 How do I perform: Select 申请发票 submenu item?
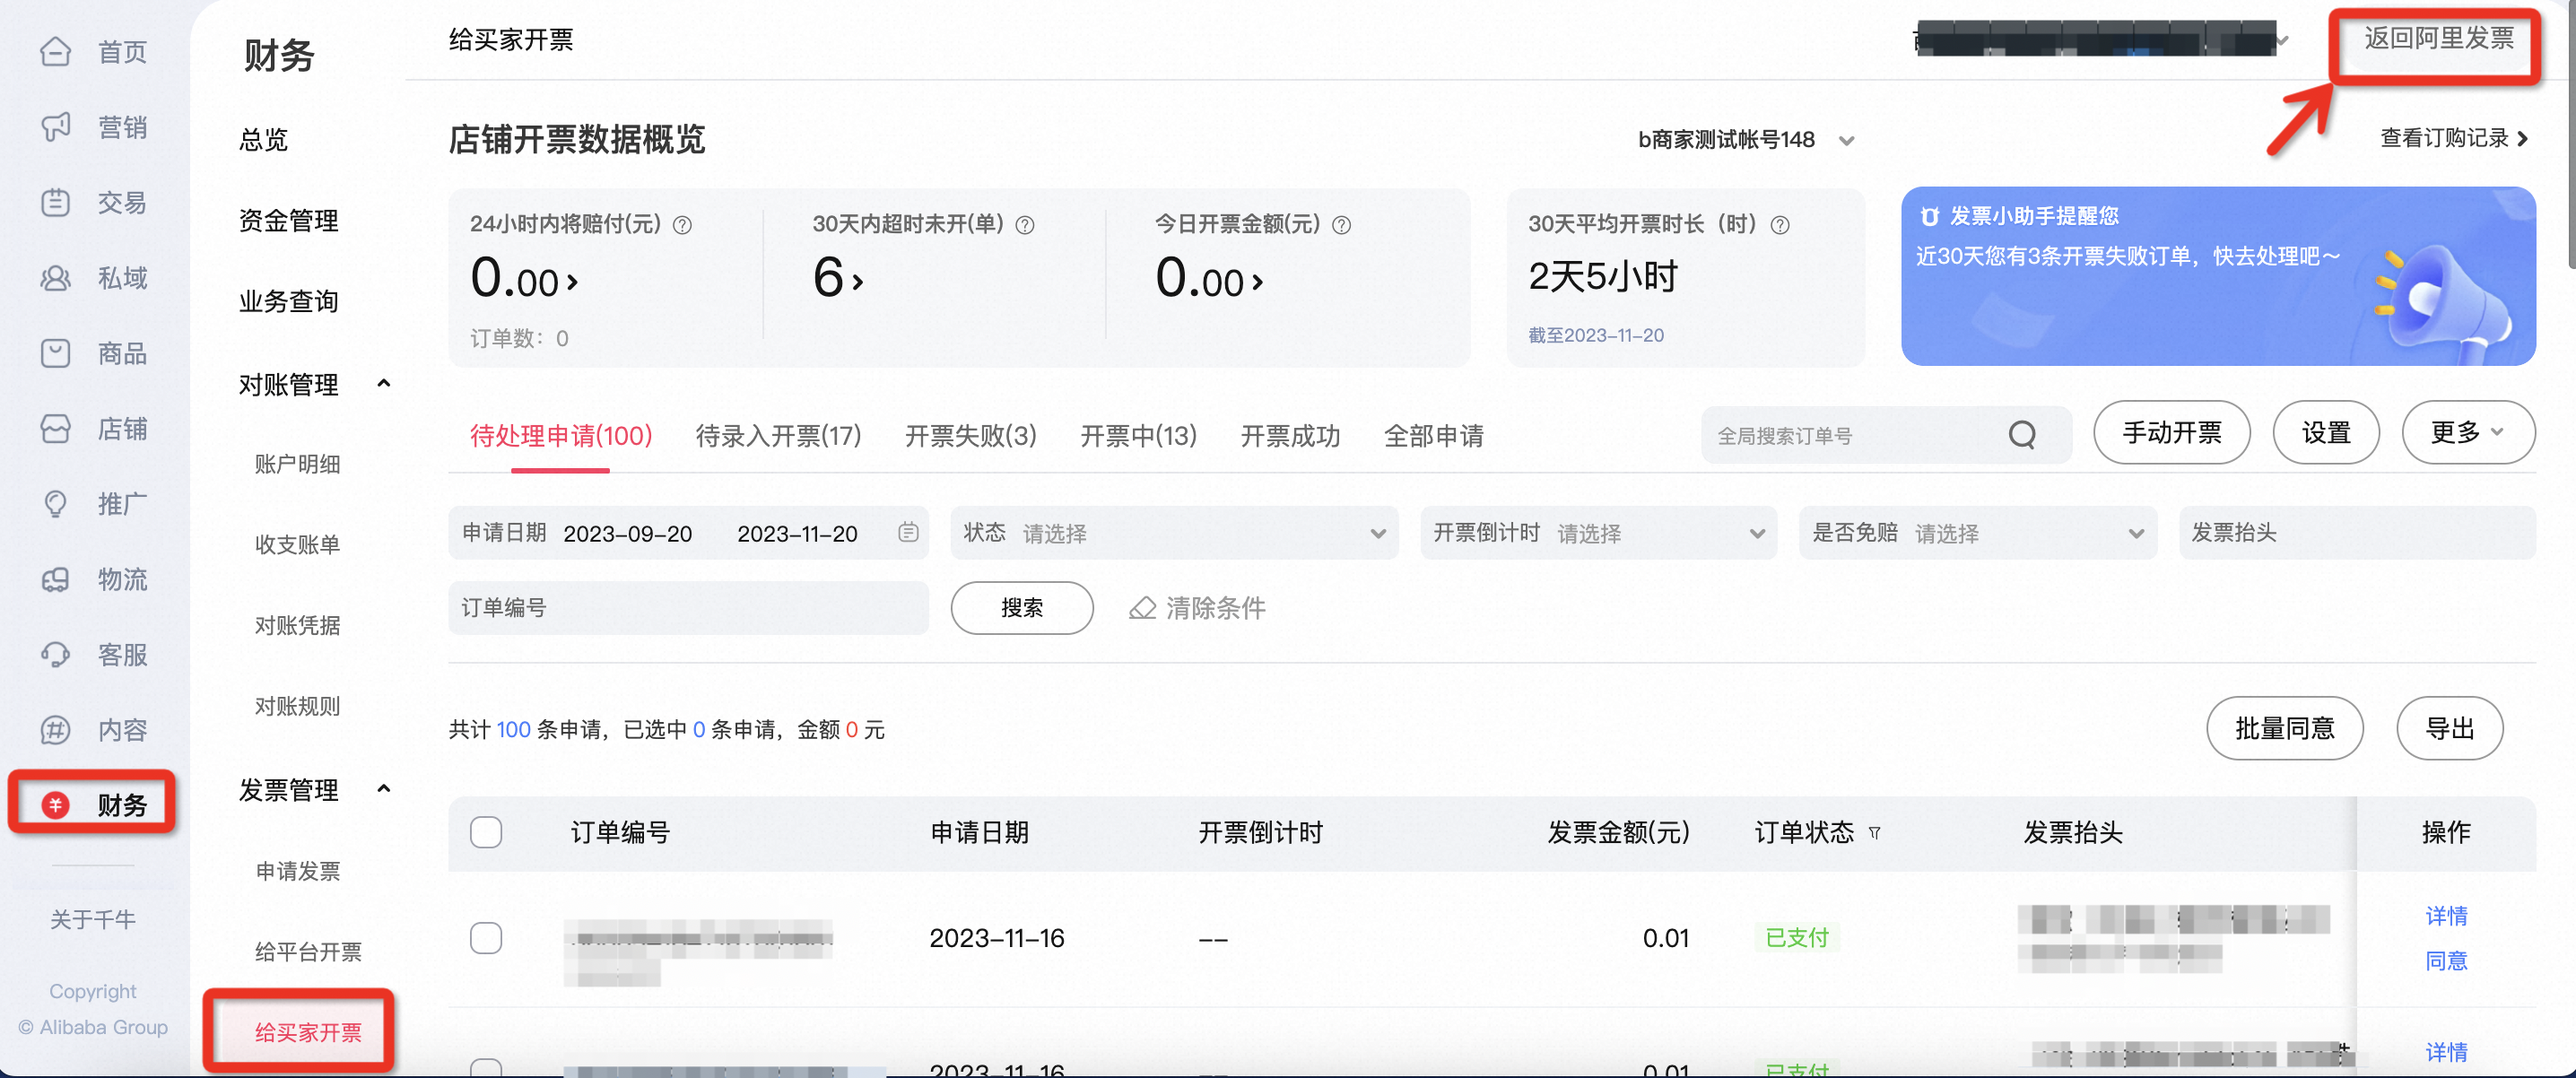click(x=298, y=871)
